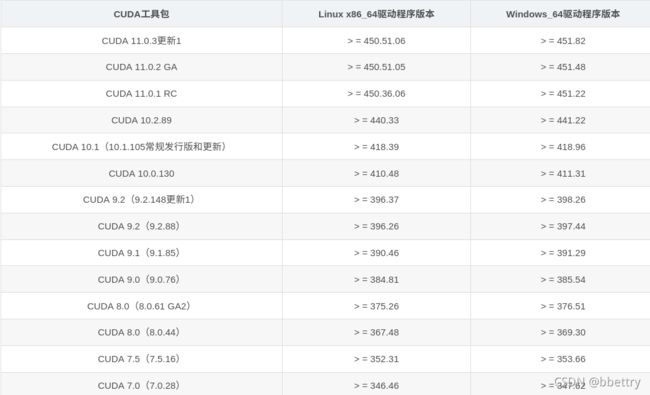Click the CUDA工具包 column header
This screenshot has width=650, height=395.
point(141,14)
